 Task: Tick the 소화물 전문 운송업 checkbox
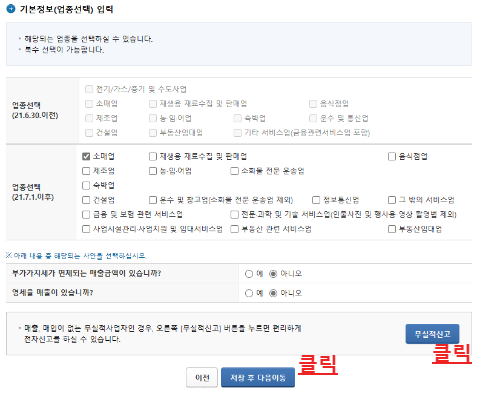(234, 171)
